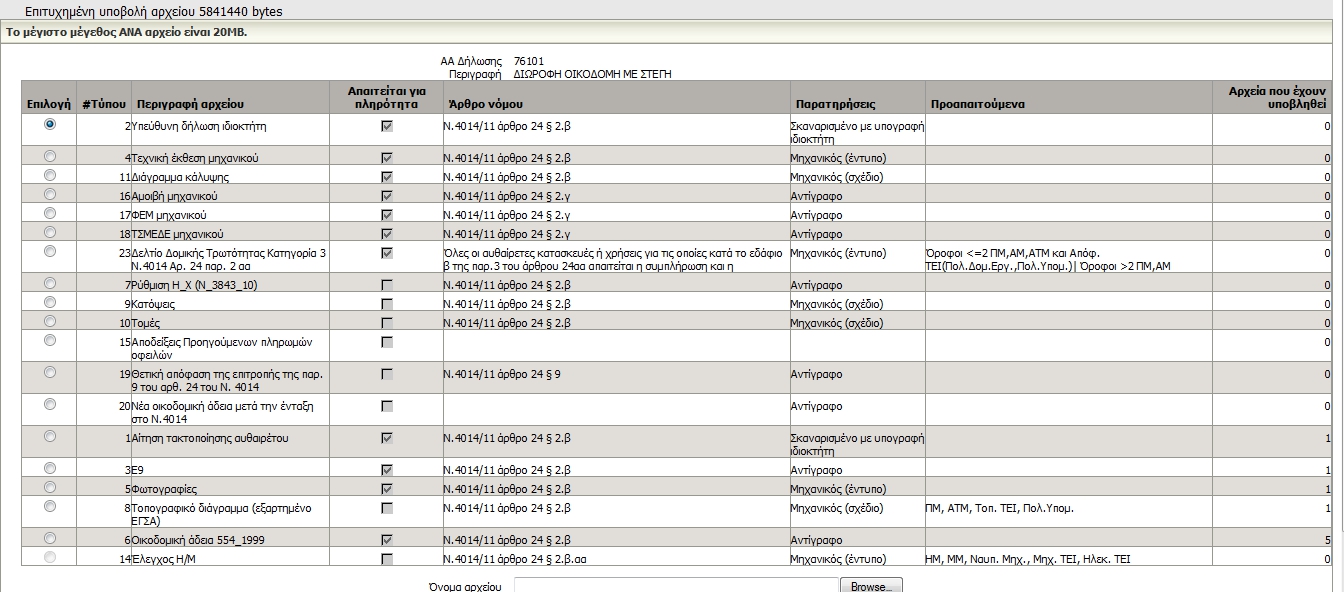Select Οικοδομική άδεια 554_1999 radio button
The image size is (1344, 592).
(50, 538)
